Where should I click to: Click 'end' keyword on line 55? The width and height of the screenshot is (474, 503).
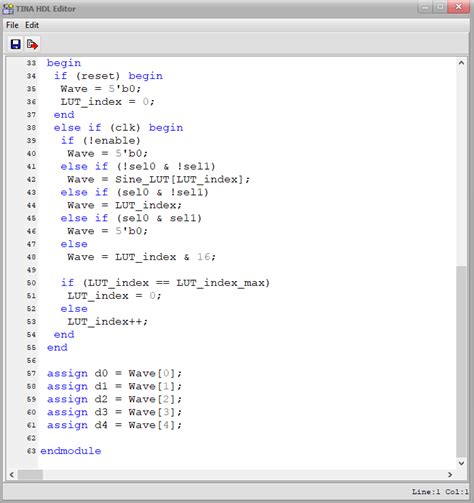57,348
